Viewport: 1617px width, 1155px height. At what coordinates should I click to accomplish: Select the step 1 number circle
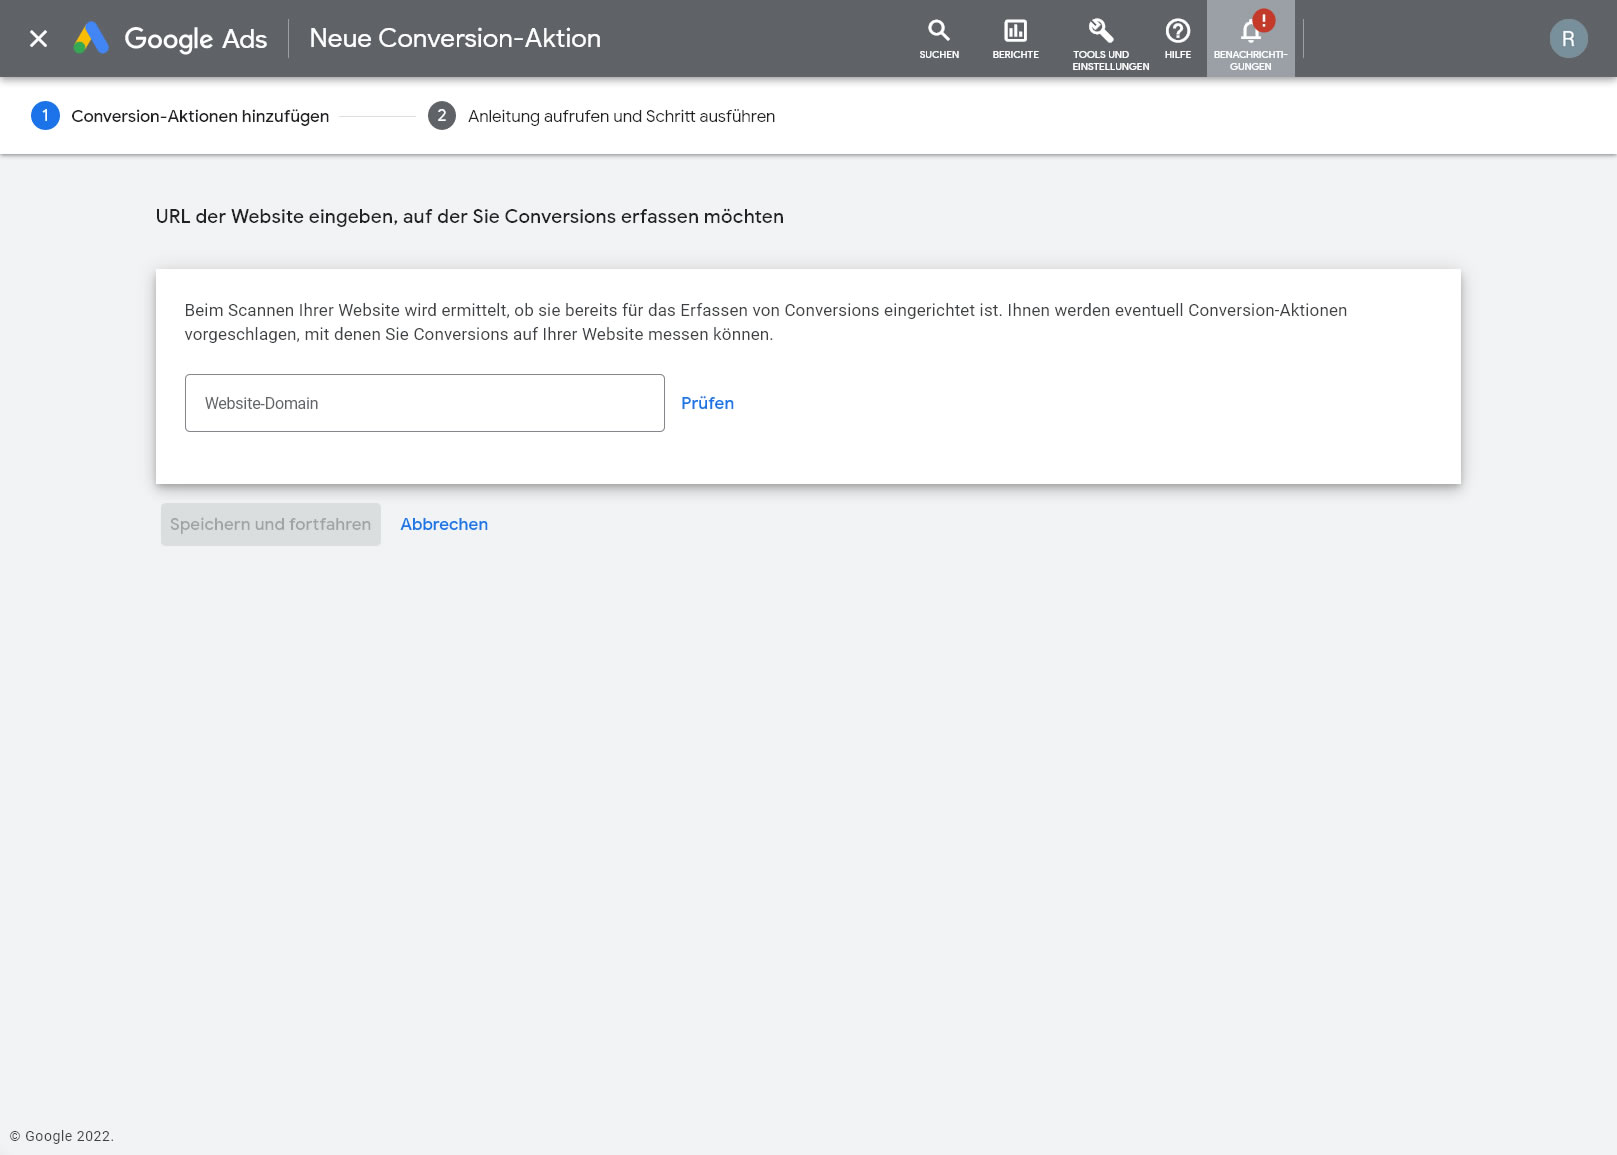click(x=45, y=116)
